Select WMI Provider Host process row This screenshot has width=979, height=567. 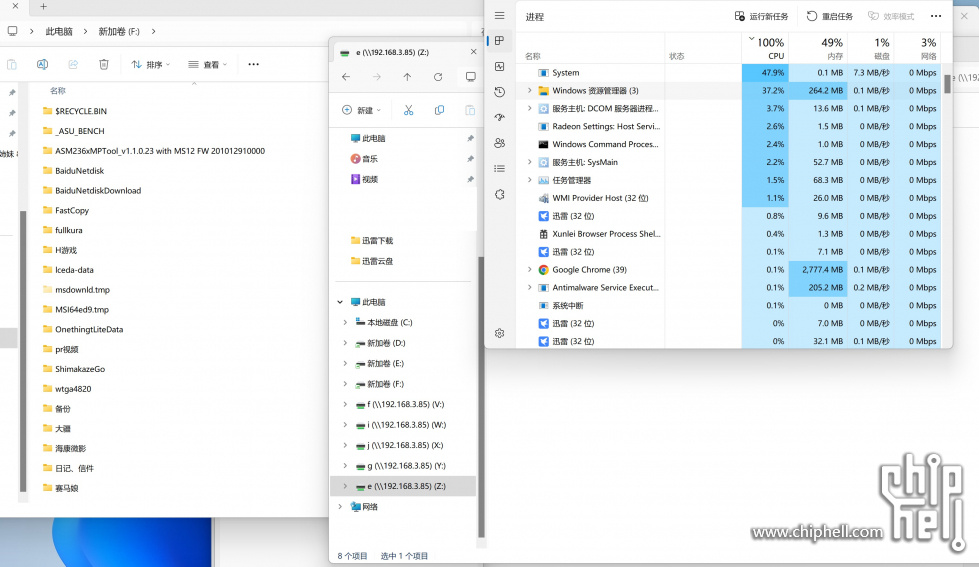click(x=730, y=198)
